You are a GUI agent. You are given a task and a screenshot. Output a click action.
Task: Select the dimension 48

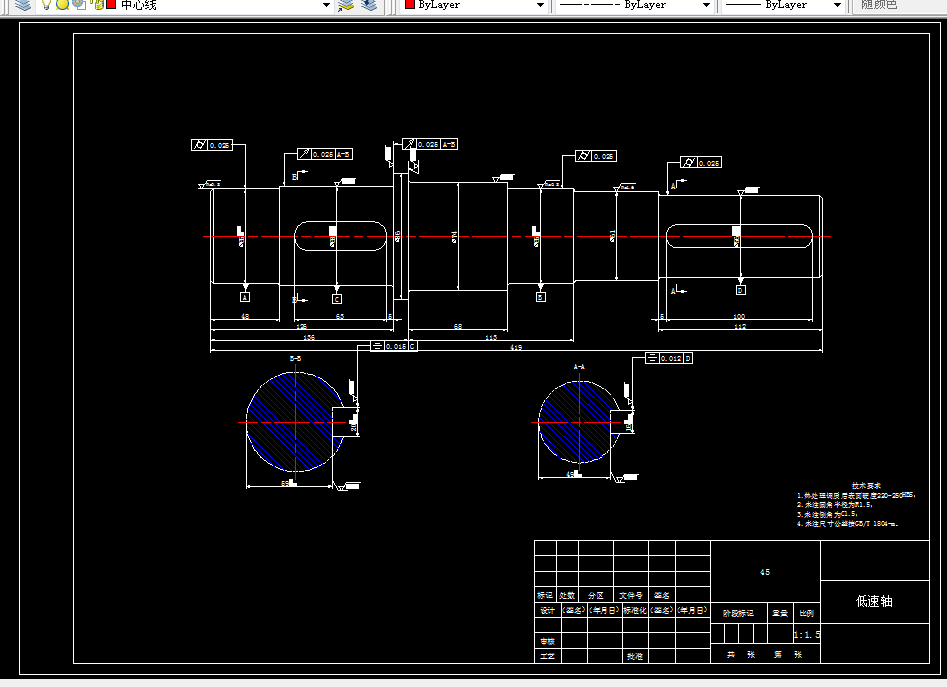[245, 316]
